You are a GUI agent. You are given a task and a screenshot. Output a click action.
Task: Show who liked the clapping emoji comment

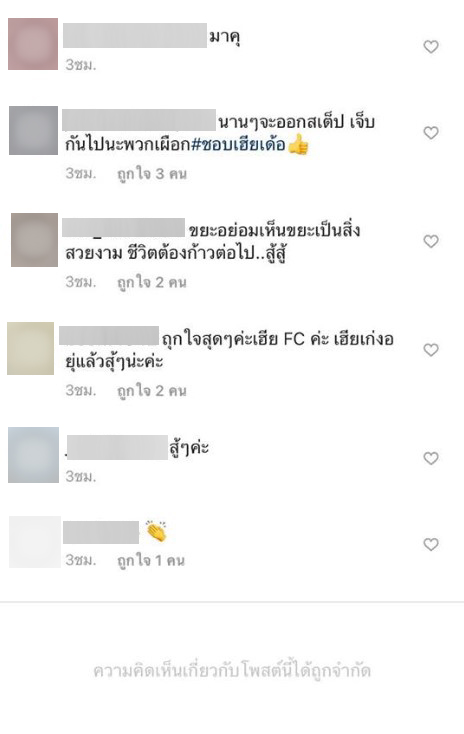coord(151,560)
